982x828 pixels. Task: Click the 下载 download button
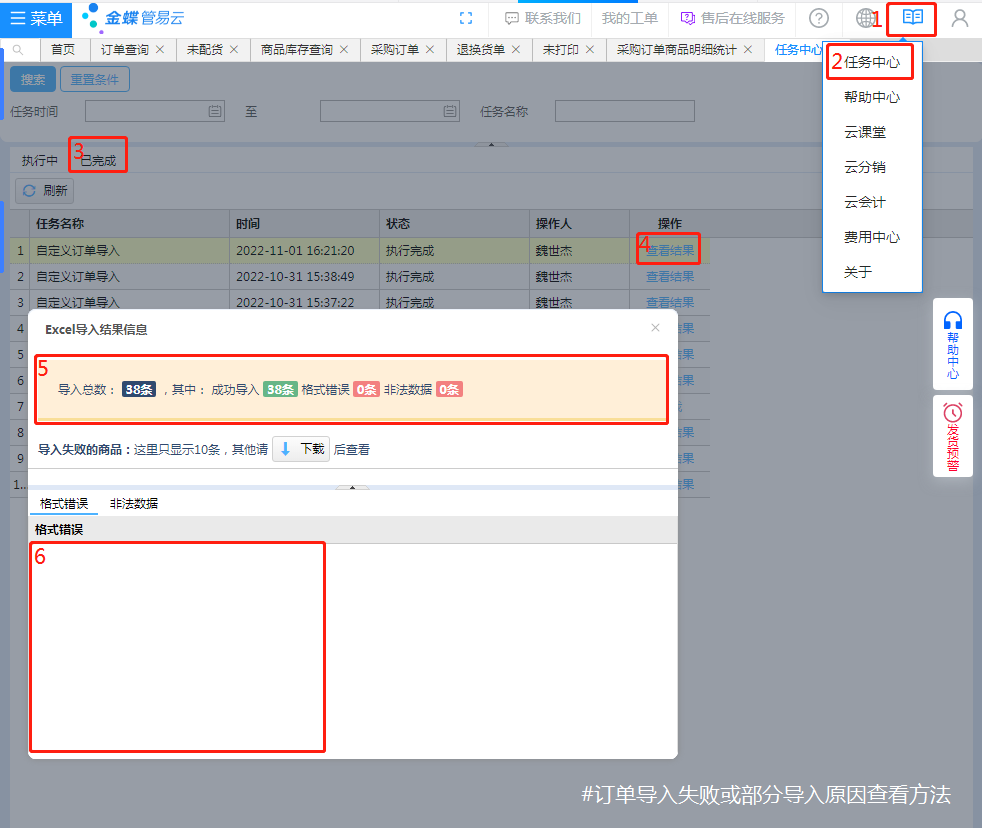[x=301, y=449]
